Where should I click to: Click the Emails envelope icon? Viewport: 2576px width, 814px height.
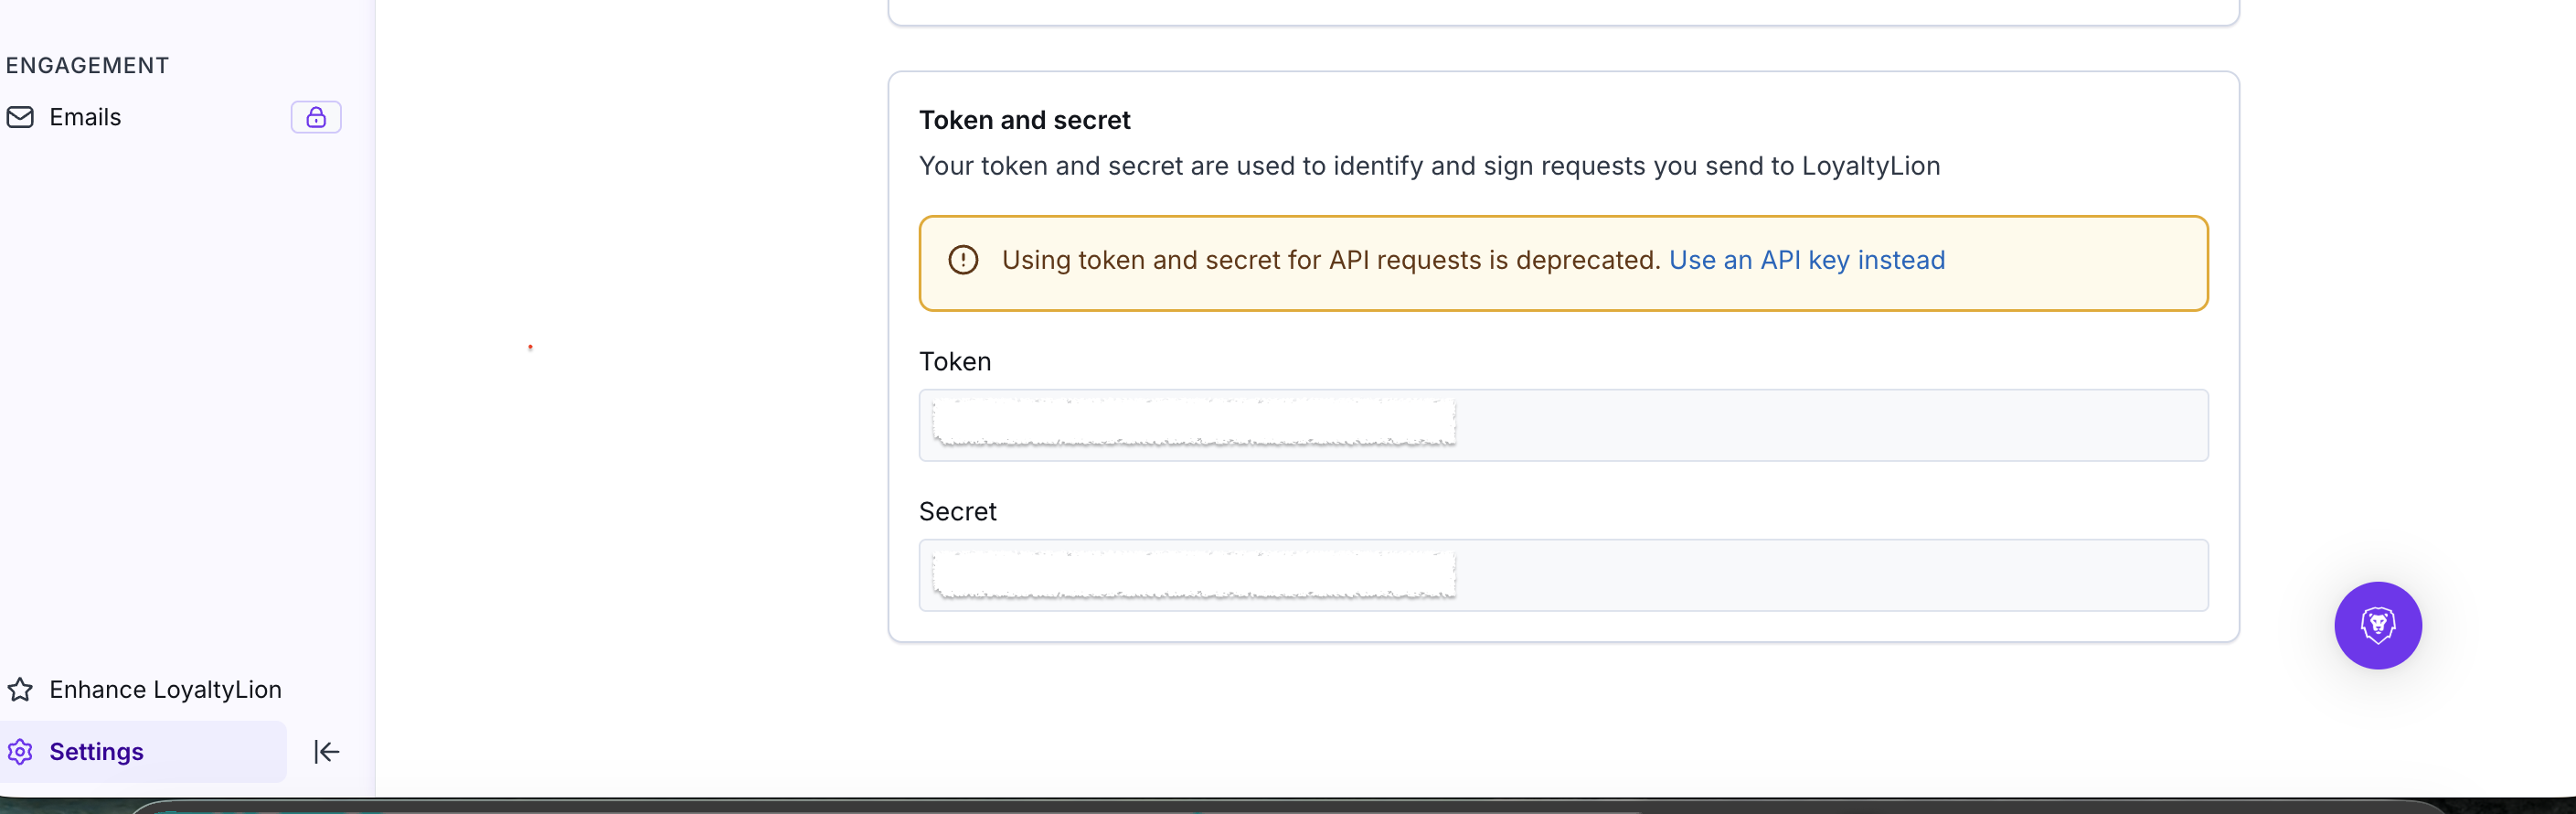point(20,118)
